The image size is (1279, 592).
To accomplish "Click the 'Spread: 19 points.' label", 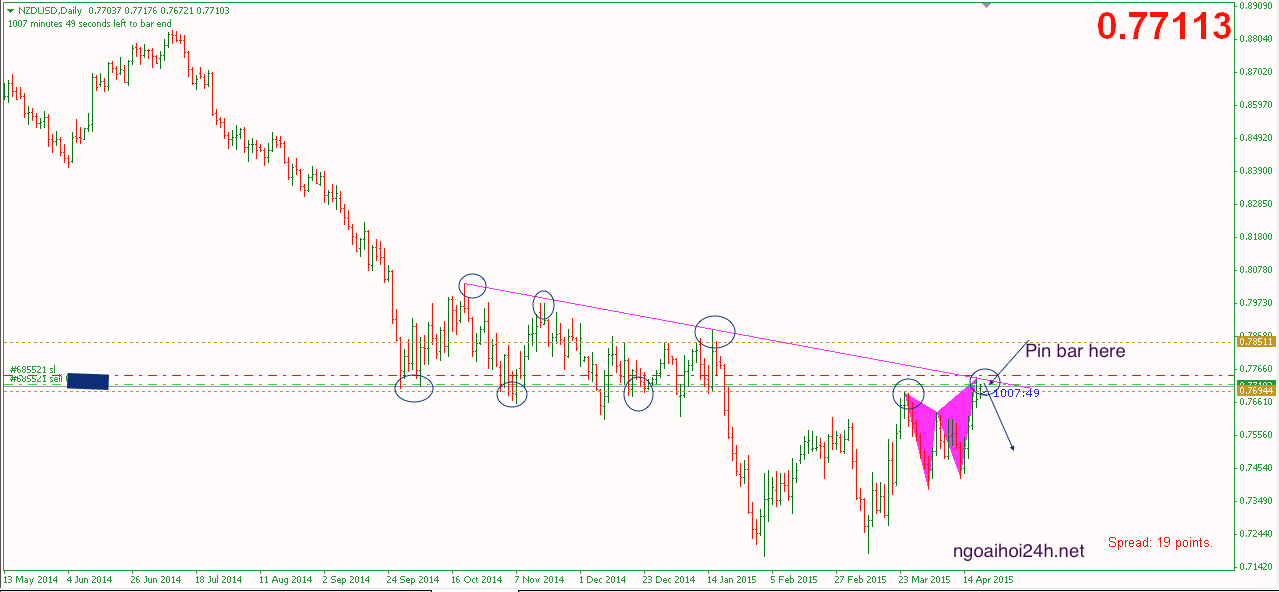I will 1160,543.
